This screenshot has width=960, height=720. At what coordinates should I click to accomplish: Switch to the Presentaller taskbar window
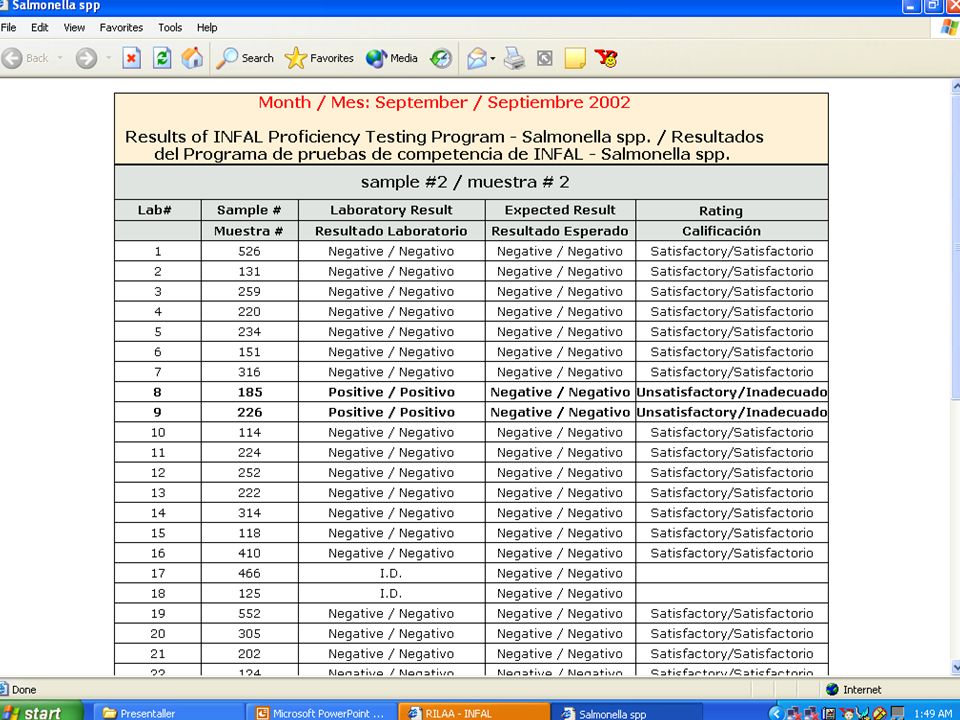167,713
